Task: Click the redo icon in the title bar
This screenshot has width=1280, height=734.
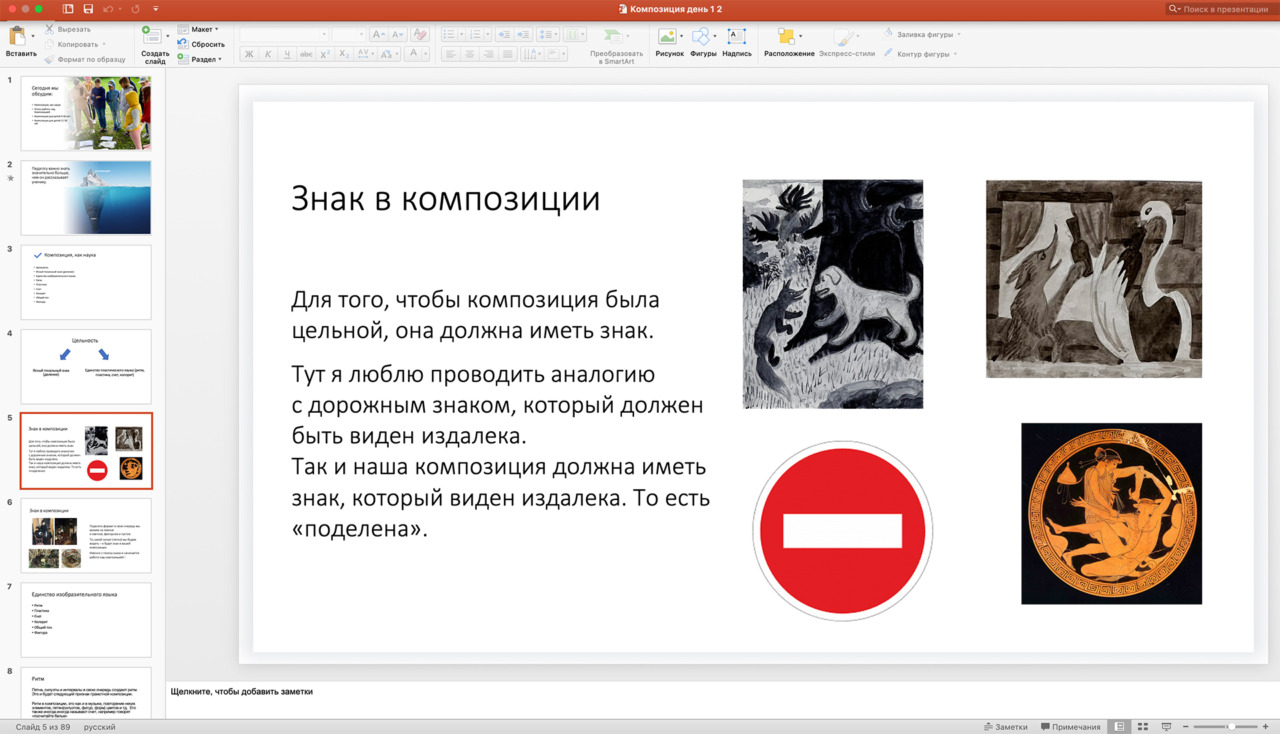Action: pyautogui.click(x=135, y=9)
